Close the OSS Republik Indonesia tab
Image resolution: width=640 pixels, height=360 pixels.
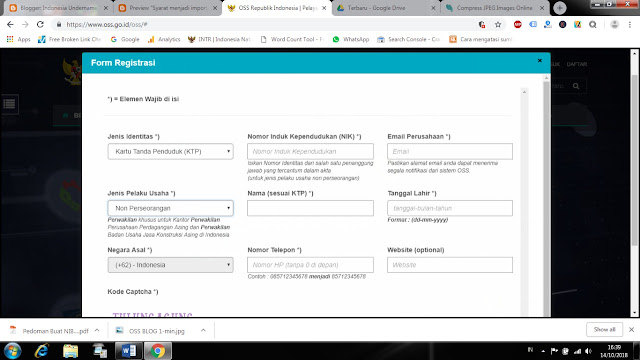tap(324, 8)
